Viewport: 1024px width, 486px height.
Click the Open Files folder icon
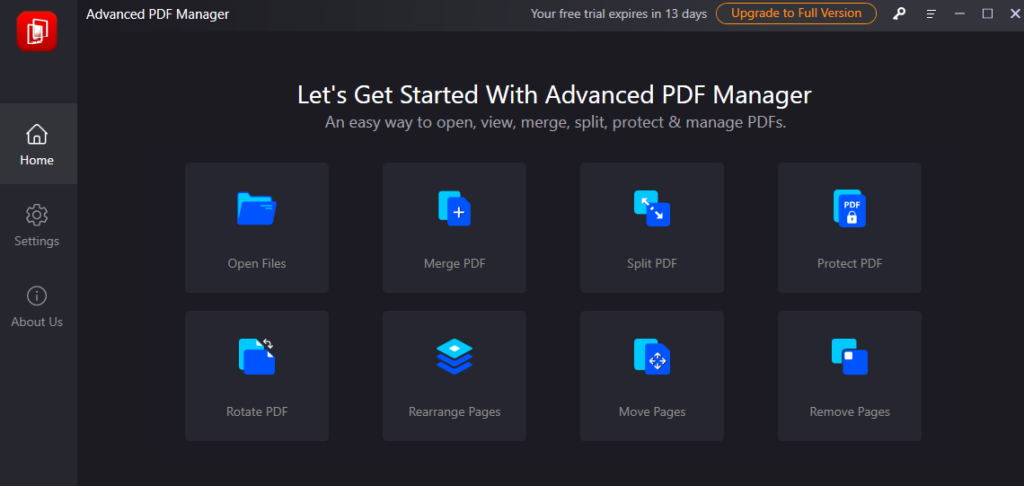[257, 208]
